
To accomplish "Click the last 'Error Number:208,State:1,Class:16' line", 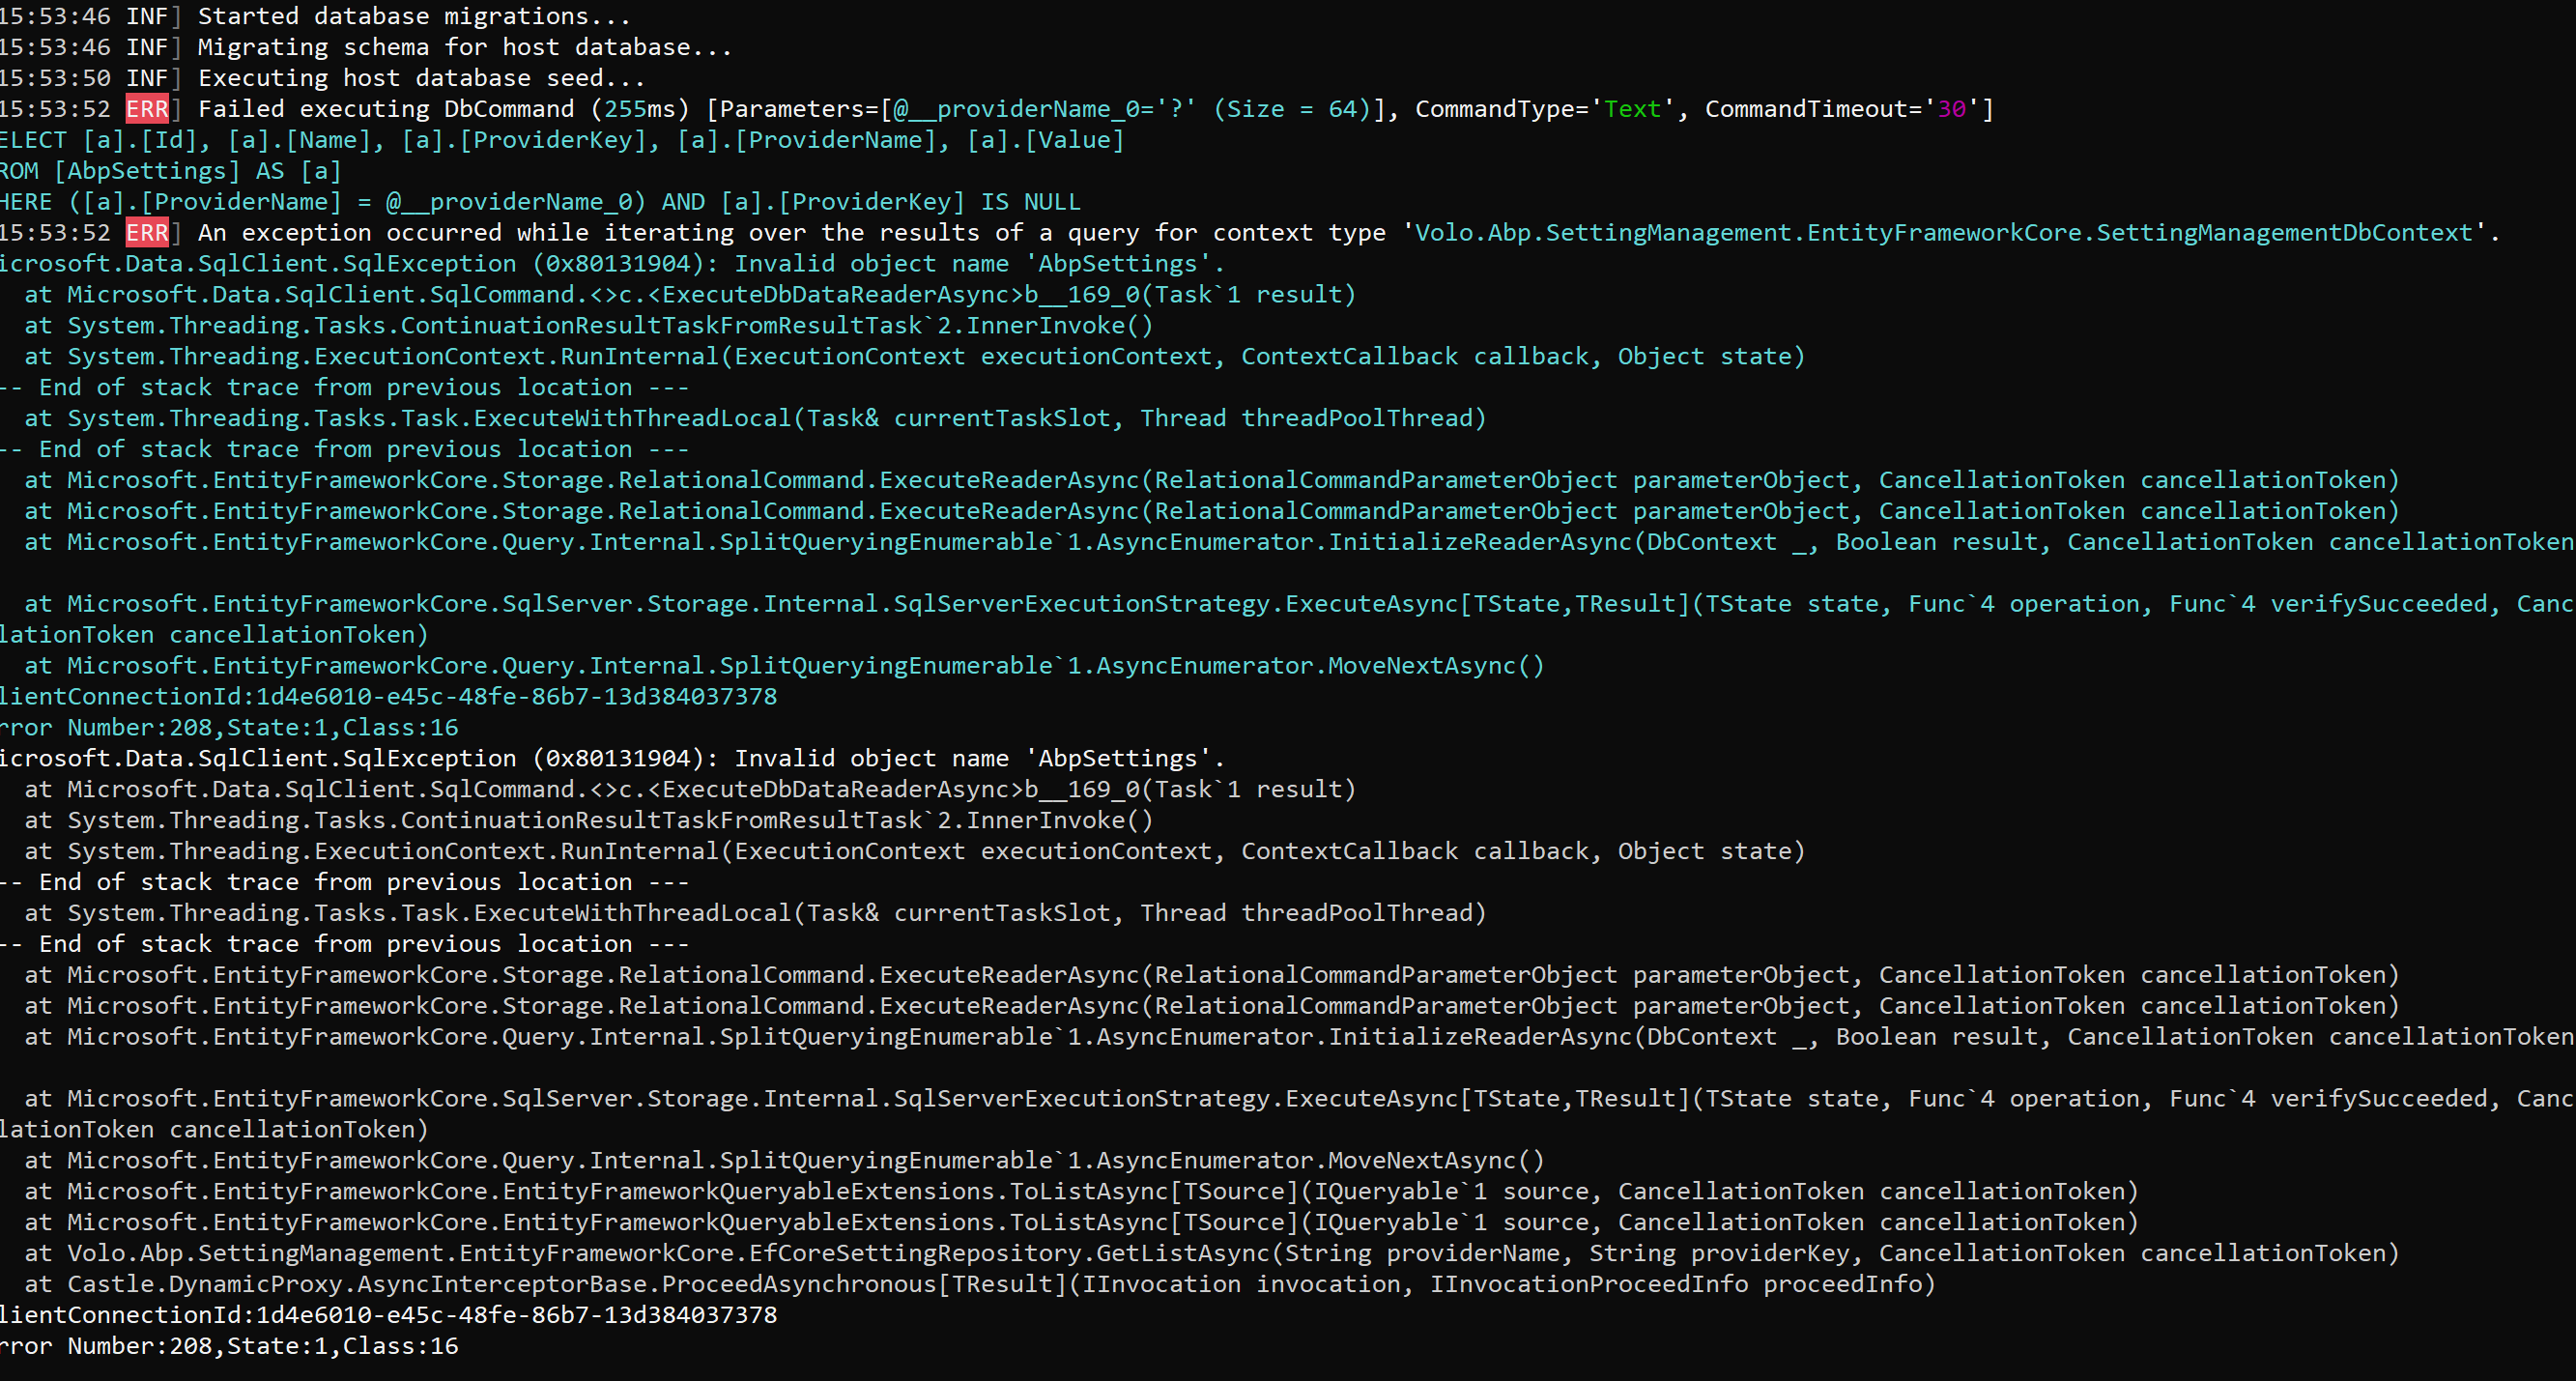I will point(229,1345).
